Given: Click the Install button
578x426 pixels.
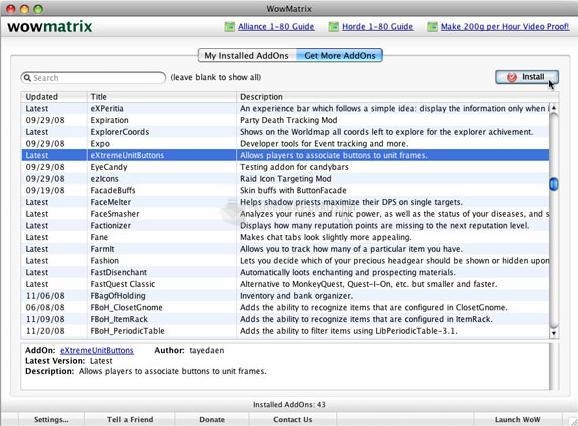Looking at the screenshot, I should click(527, 77).
